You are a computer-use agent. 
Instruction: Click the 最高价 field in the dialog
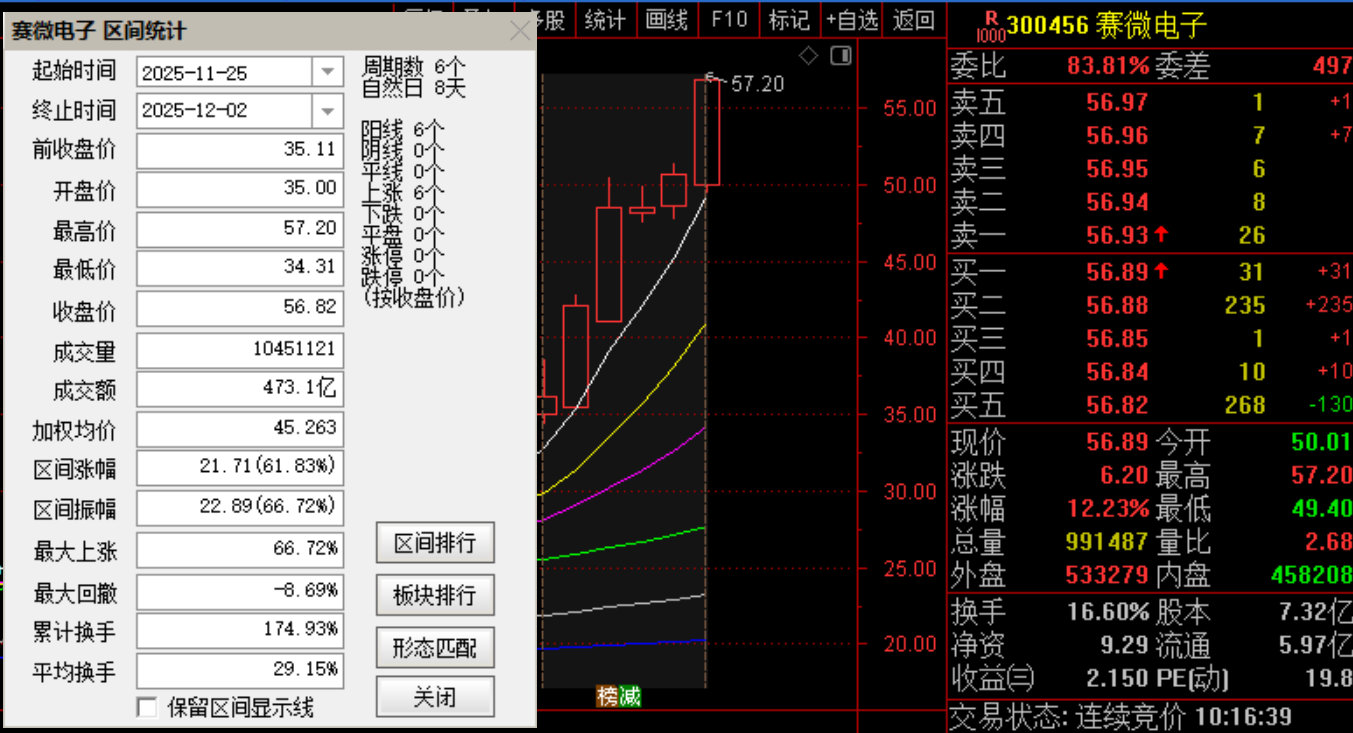(x=240, y=229)
